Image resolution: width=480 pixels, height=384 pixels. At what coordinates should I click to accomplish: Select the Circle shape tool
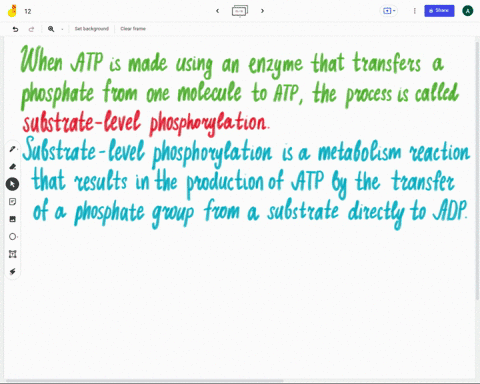[x=13, y=237]
